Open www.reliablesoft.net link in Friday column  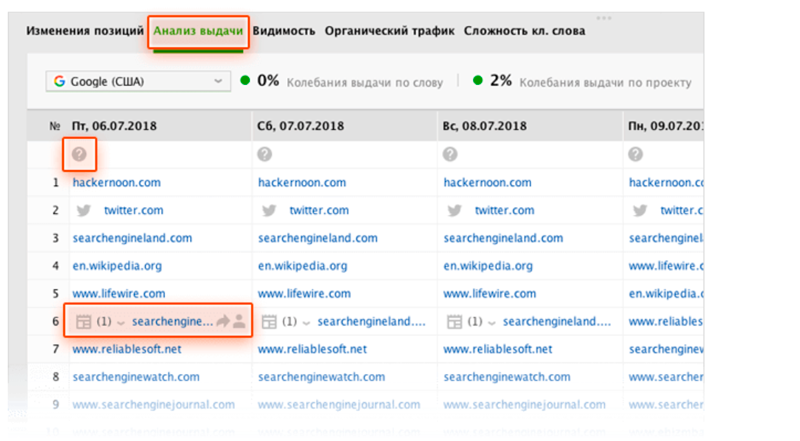[x=127, y=349]
